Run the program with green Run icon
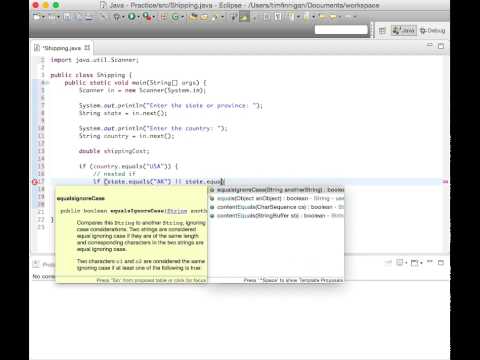 [132, 16]
